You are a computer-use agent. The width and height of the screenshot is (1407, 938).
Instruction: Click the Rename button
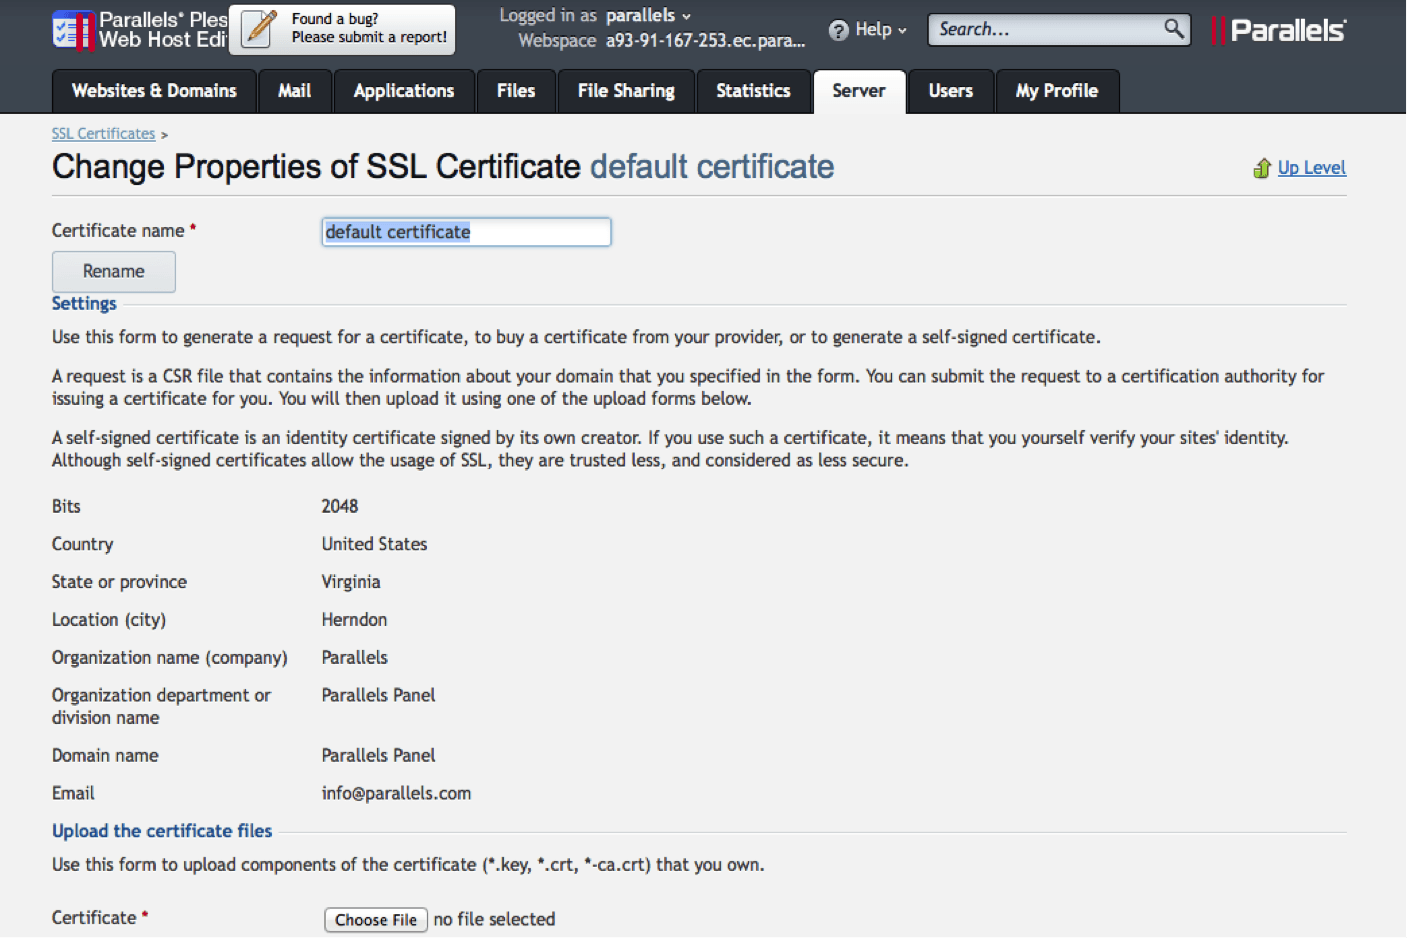click(x=114, y=271)
